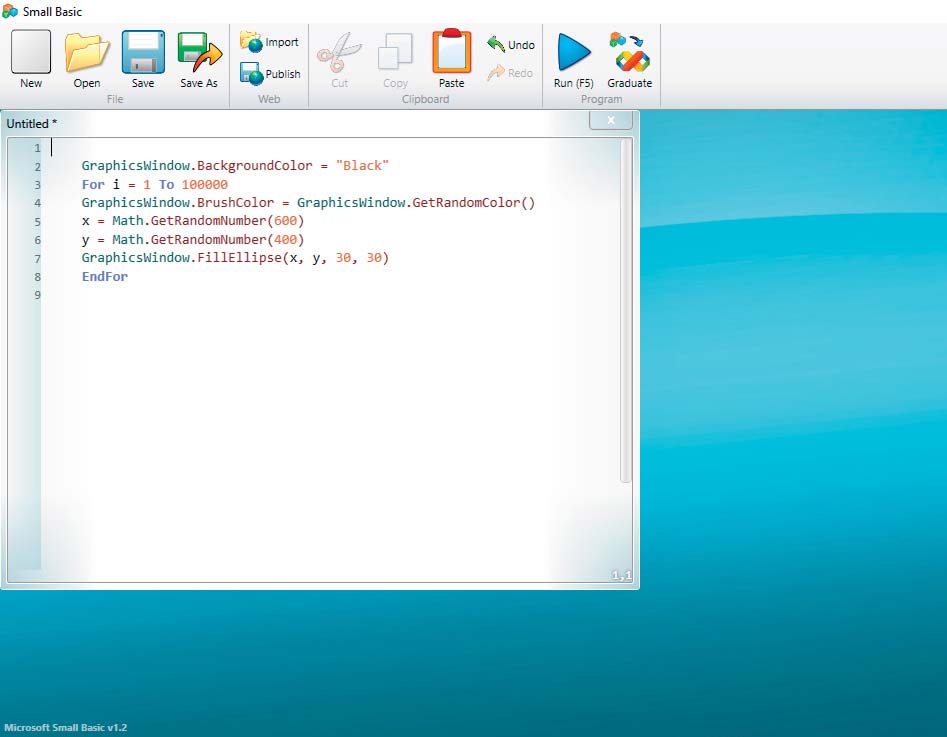The height and width of the screenshot is (737, 947).
Task: Click the 100000 value on line 3
Action: pyautogui.click(x=205, y=184)
